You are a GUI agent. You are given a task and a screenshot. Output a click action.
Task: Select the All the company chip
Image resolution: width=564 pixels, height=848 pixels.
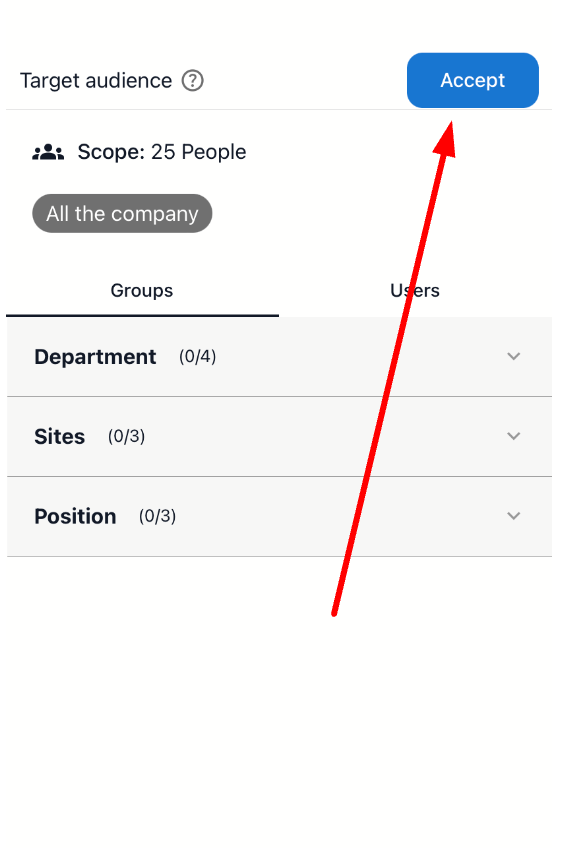tap(122, 214)
